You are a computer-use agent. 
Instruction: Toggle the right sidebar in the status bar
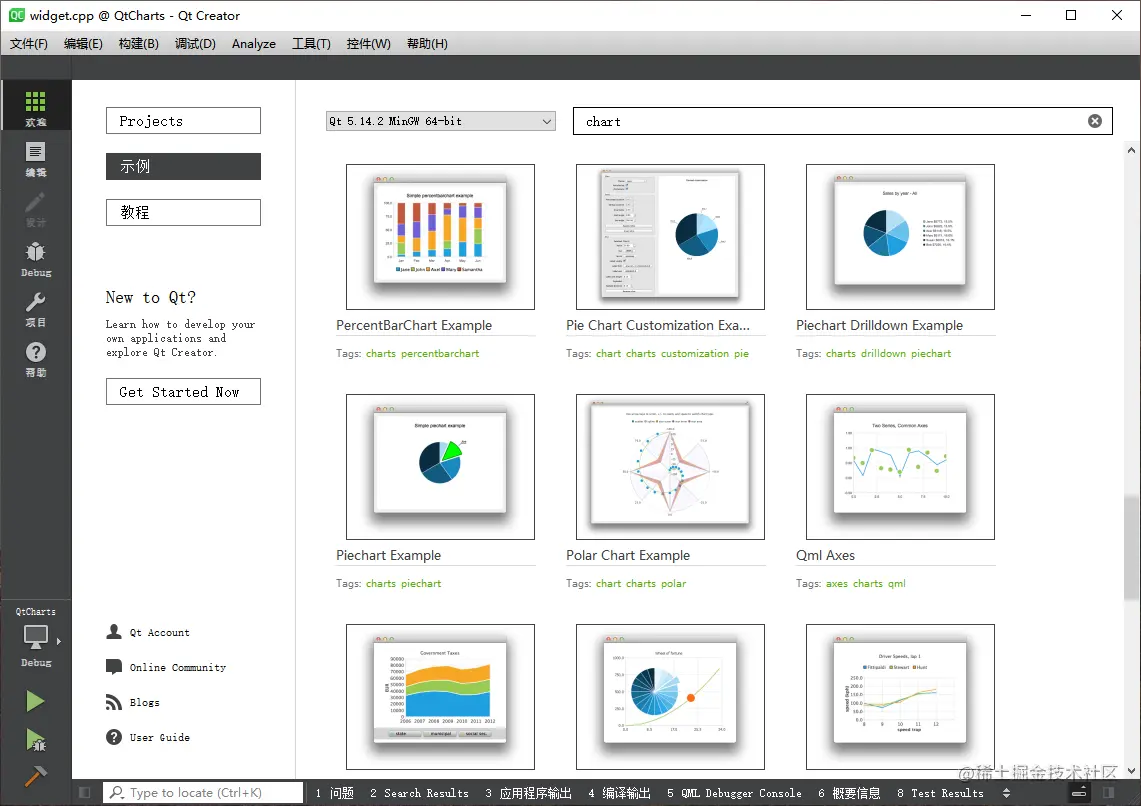pos(1108,792)
